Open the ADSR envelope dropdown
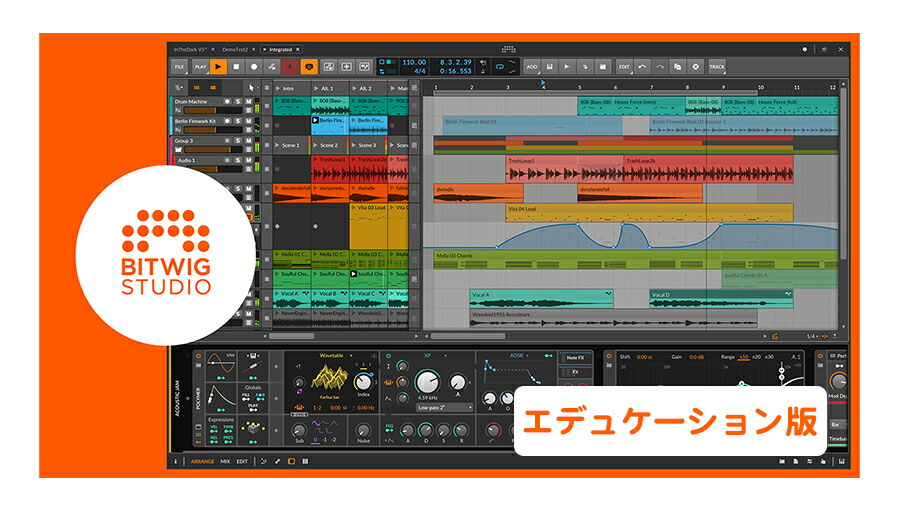This screenshot has height=511, width=900. click(519, 356)
